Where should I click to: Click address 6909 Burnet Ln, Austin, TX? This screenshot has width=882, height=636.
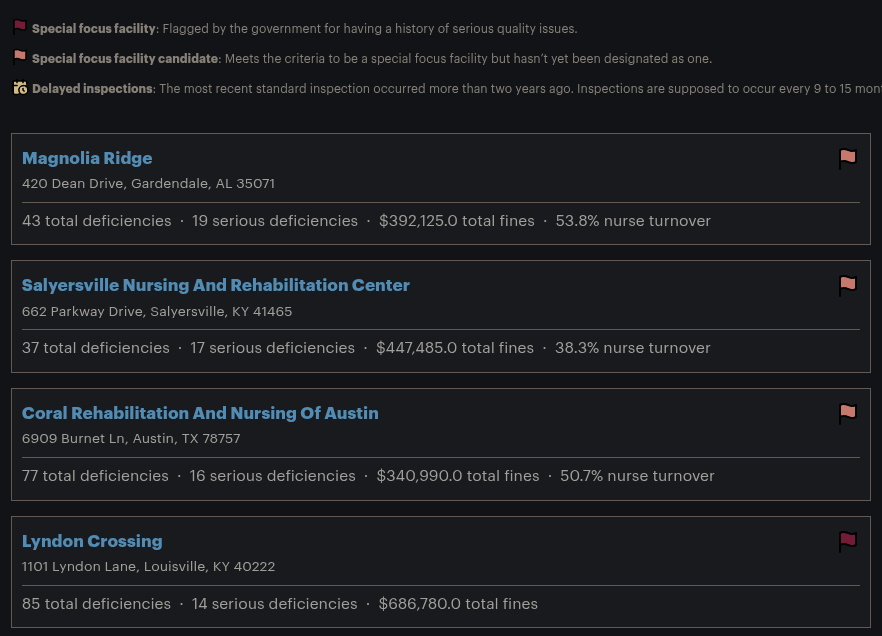click(131, 439)
